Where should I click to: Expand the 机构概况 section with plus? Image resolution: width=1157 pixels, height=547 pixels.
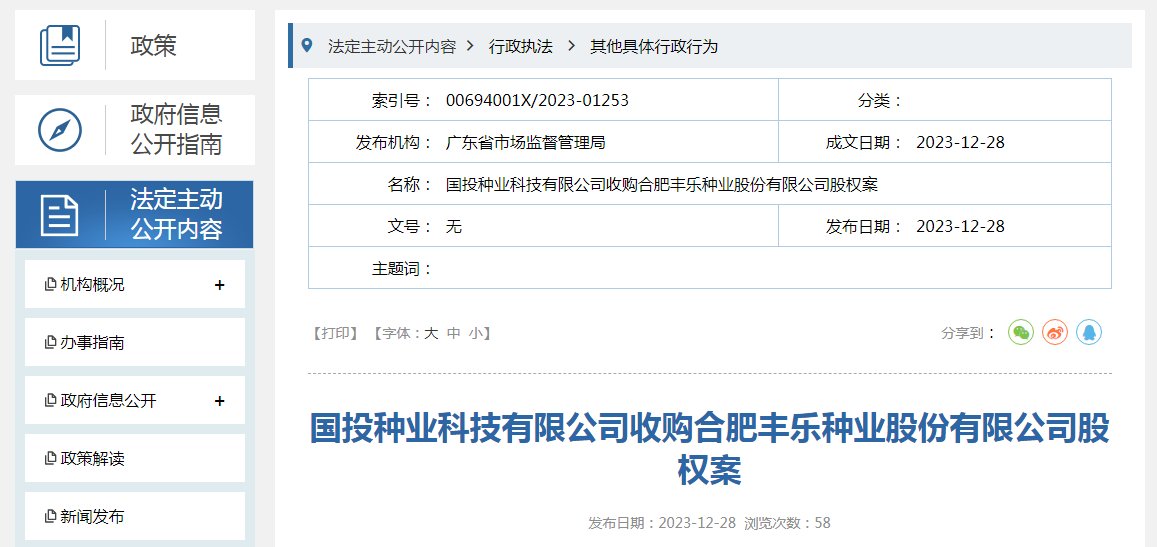pyautogui.click(x=219, y=285)
